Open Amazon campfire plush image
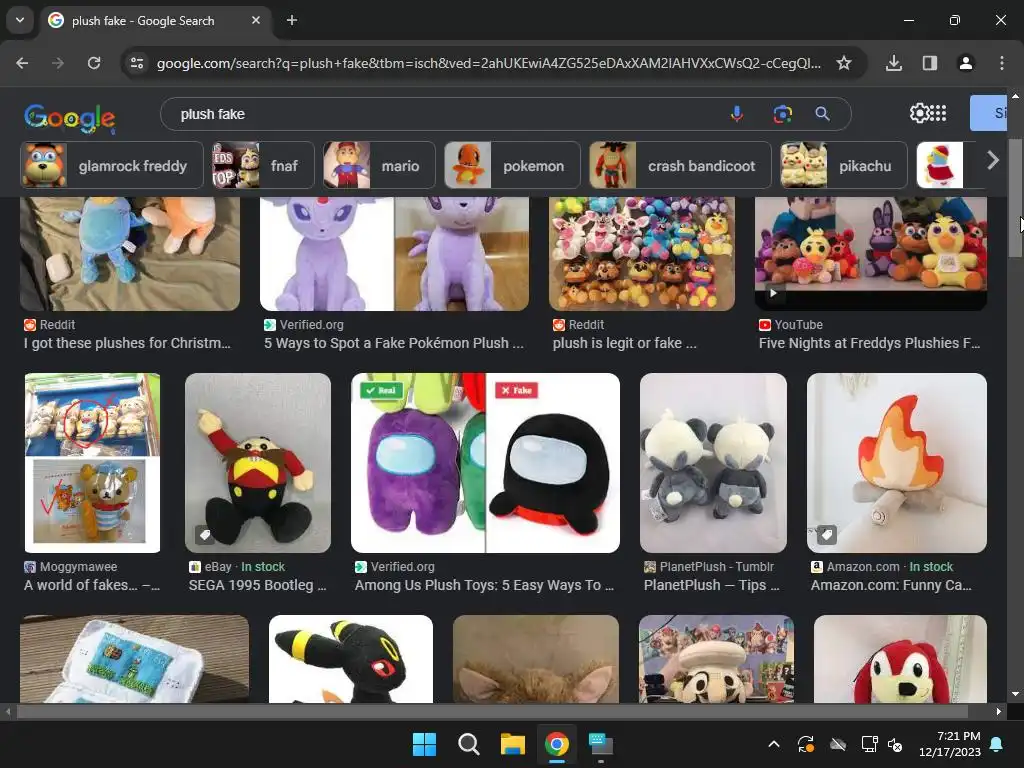 click(897, 463)
